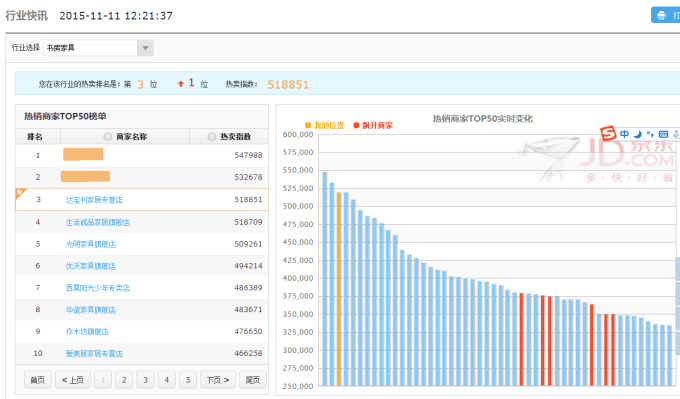Open the 达宝利家居专营店 store link
This screenshot has height=399, width=680.
point(94,200)
